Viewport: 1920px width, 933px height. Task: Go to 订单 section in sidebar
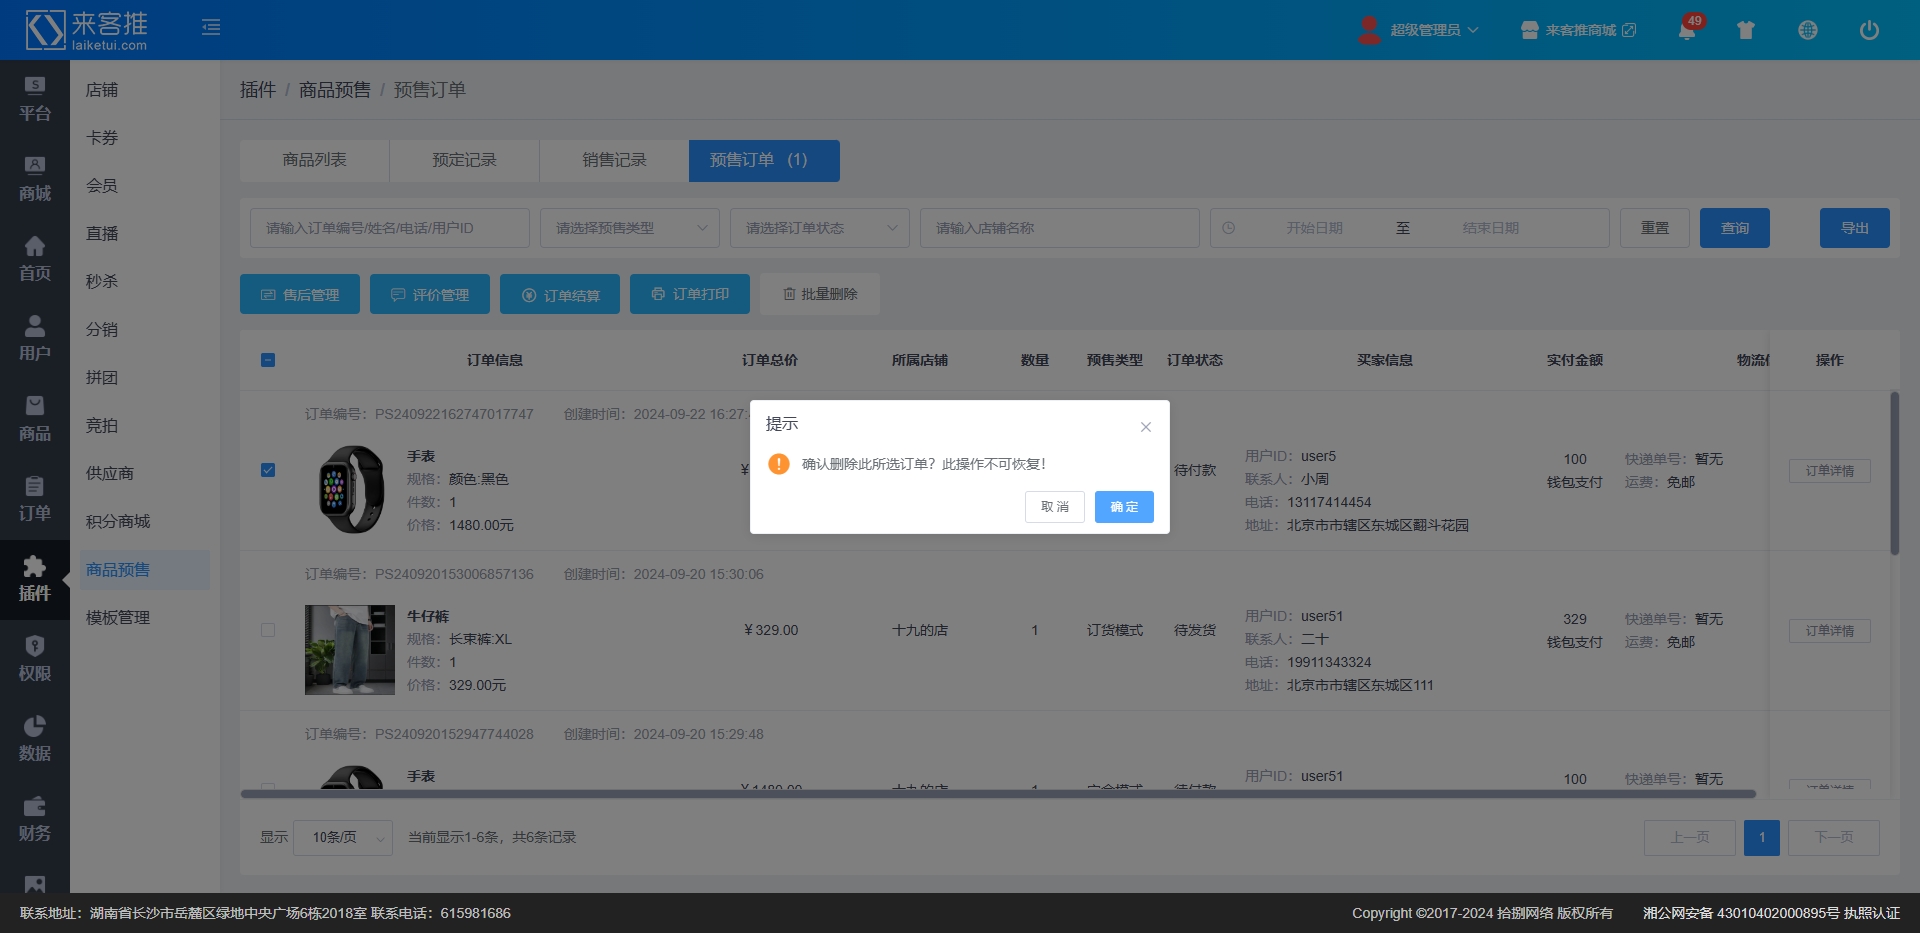34,500
